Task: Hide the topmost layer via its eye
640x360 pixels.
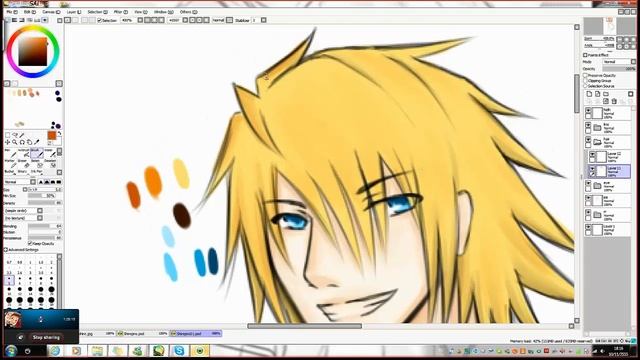Action: [x=588, y=111]
